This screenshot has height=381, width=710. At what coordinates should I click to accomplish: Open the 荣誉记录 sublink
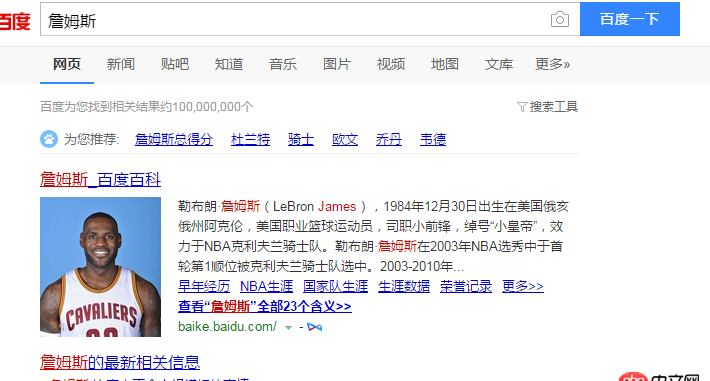(466, 286)
